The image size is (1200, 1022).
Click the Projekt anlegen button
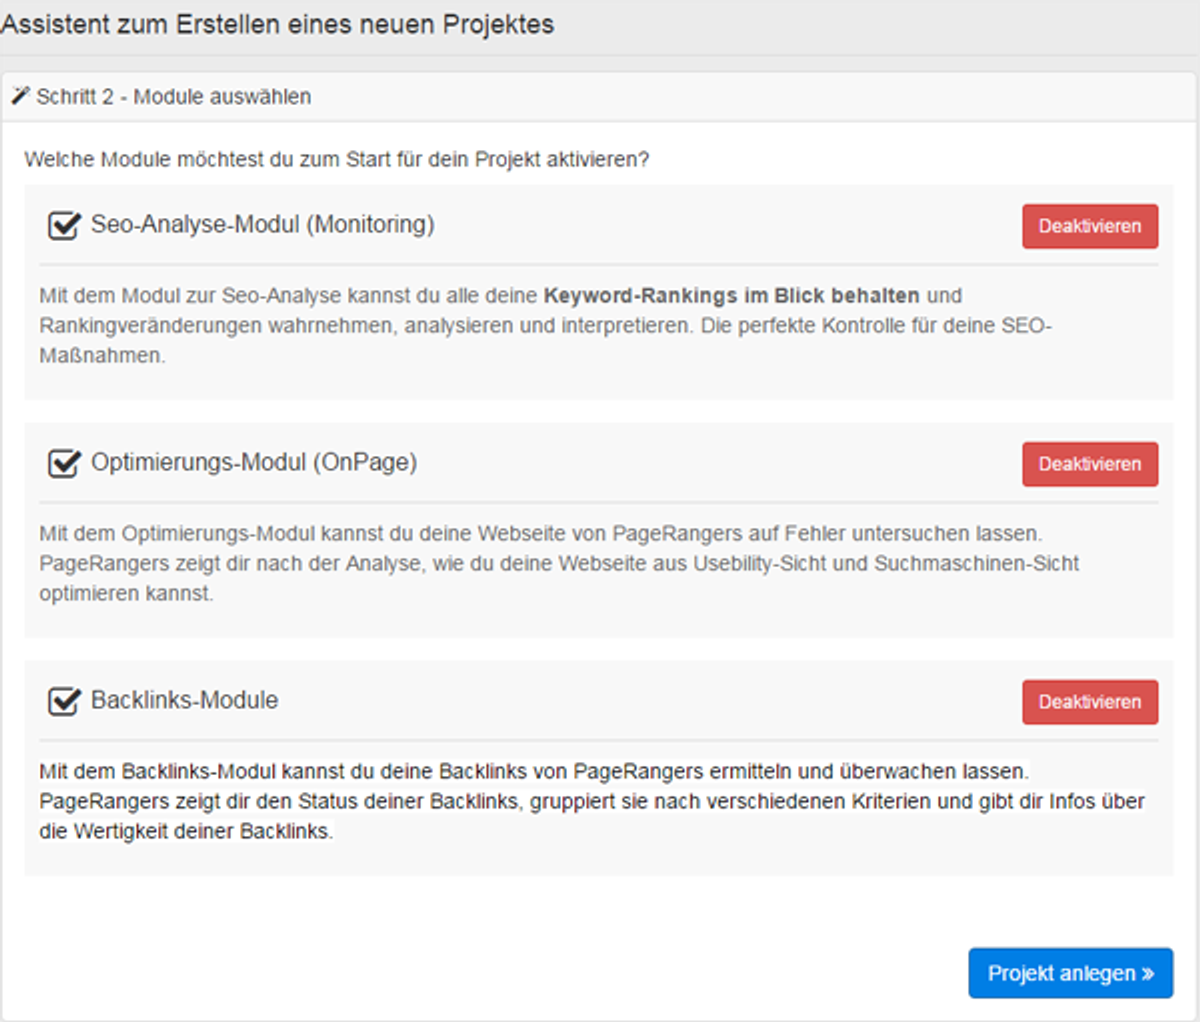[x=1071, y=973]
